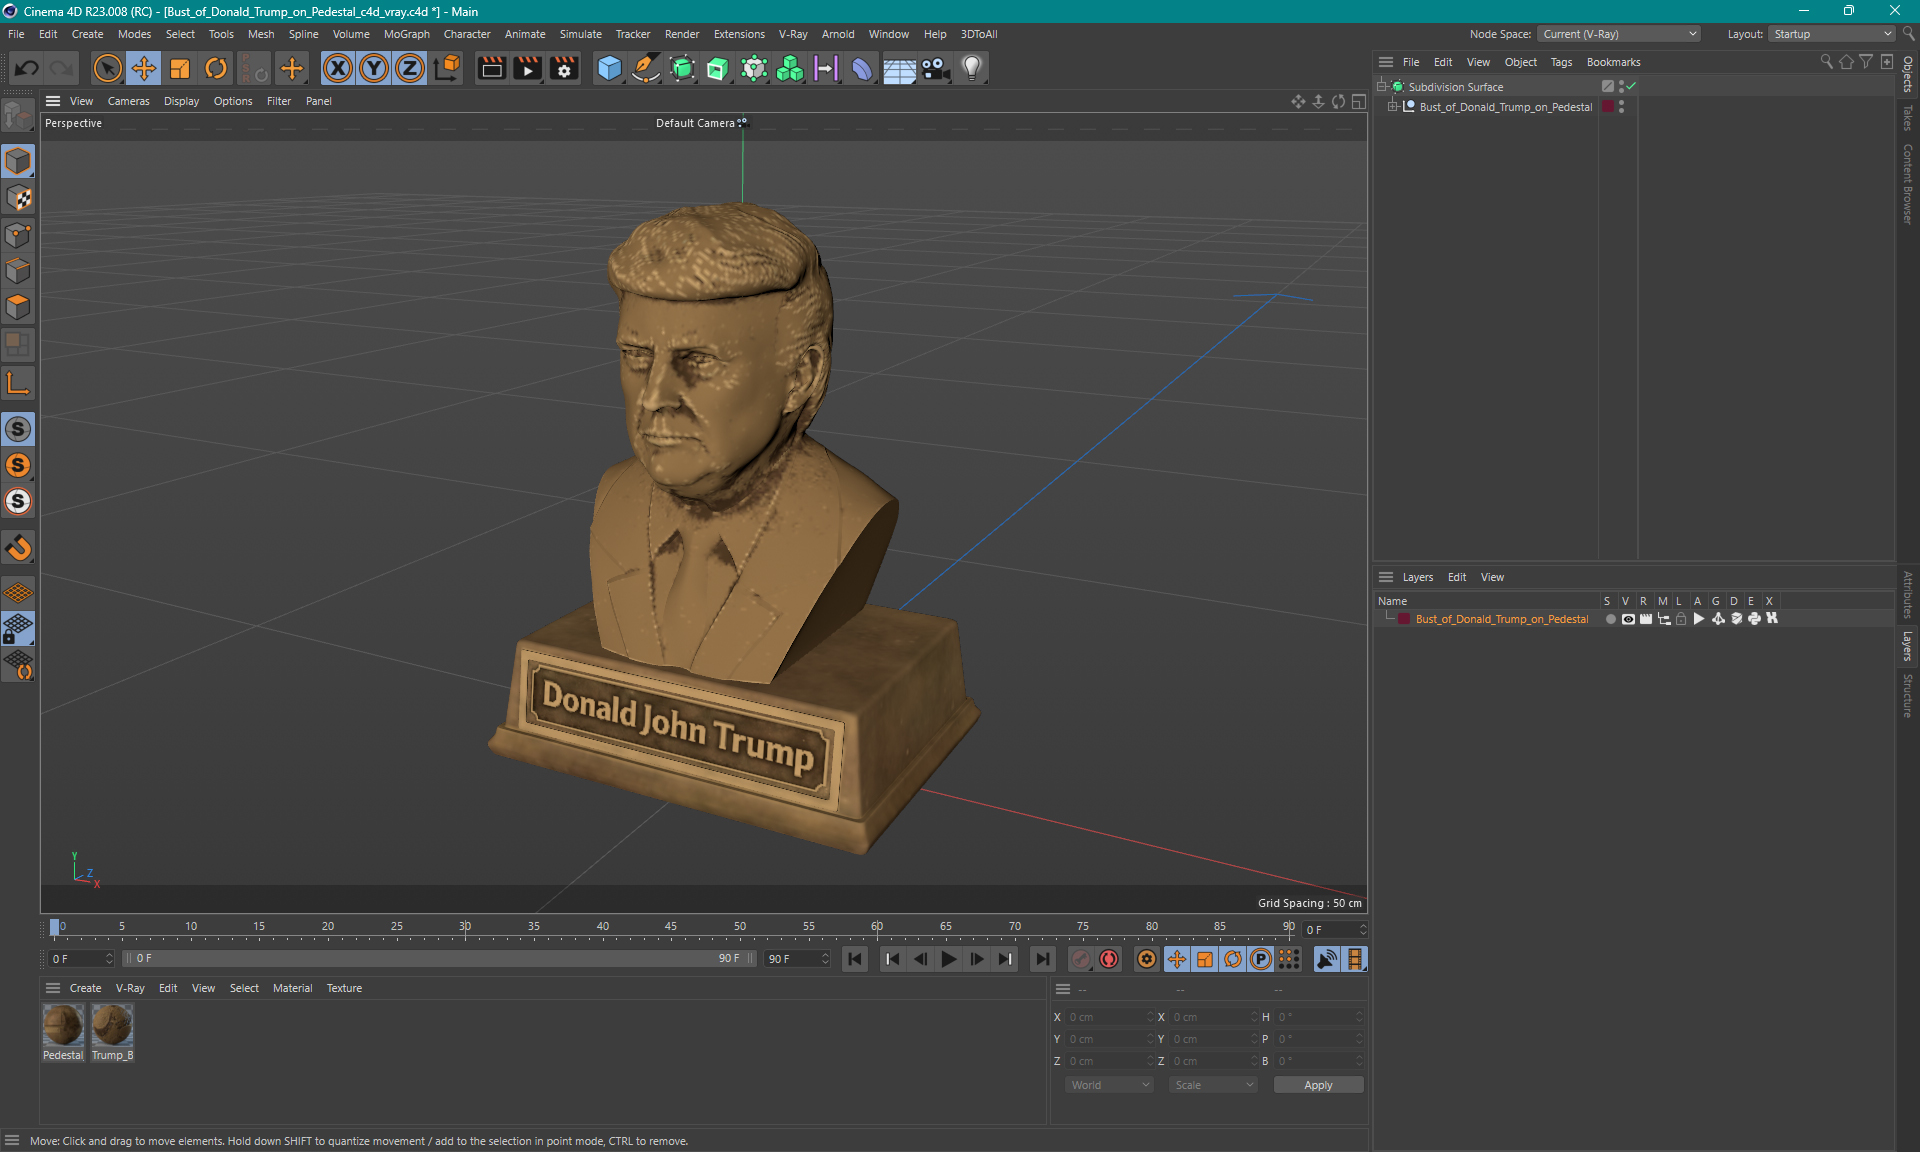
Task: Toggle X axis lock
Action: tap(338, 68)
